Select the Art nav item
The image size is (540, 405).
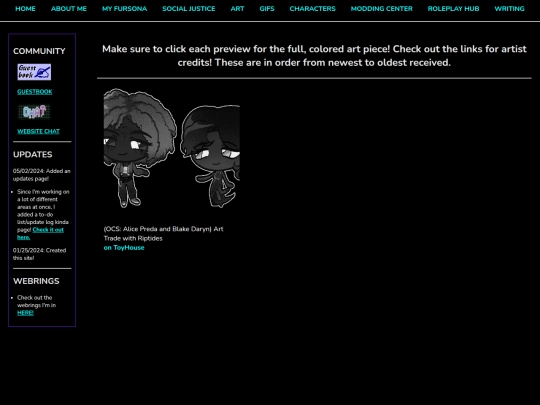[237, 9]
